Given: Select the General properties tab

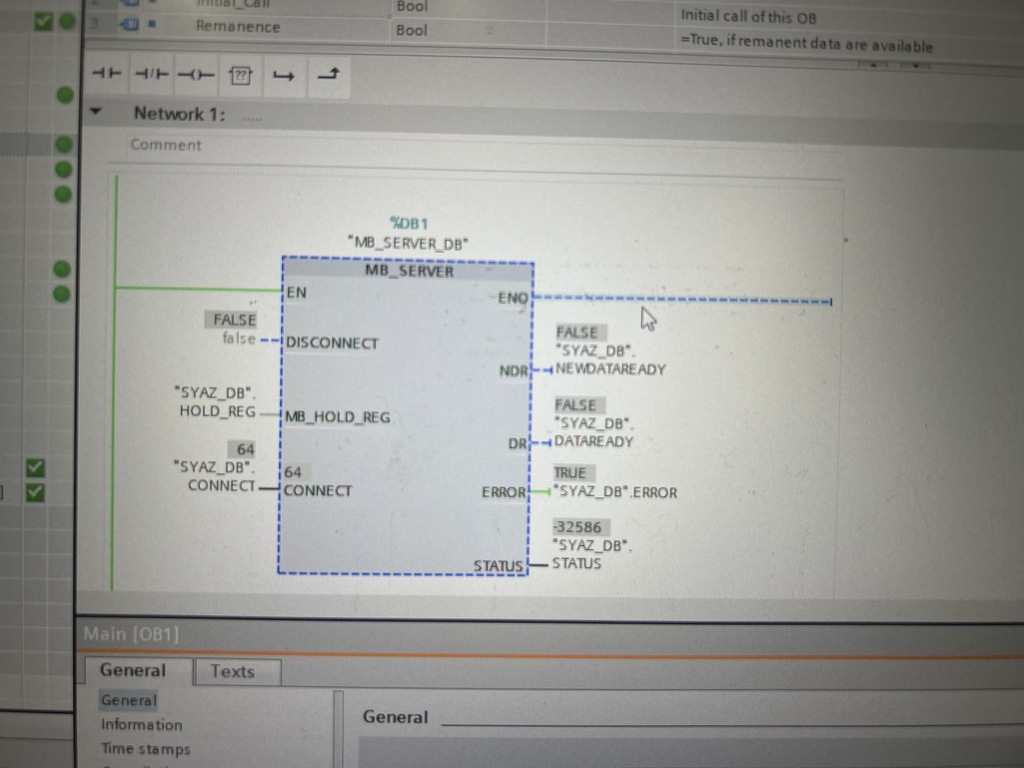Looking at the screenshot, I should click(133, 670).
